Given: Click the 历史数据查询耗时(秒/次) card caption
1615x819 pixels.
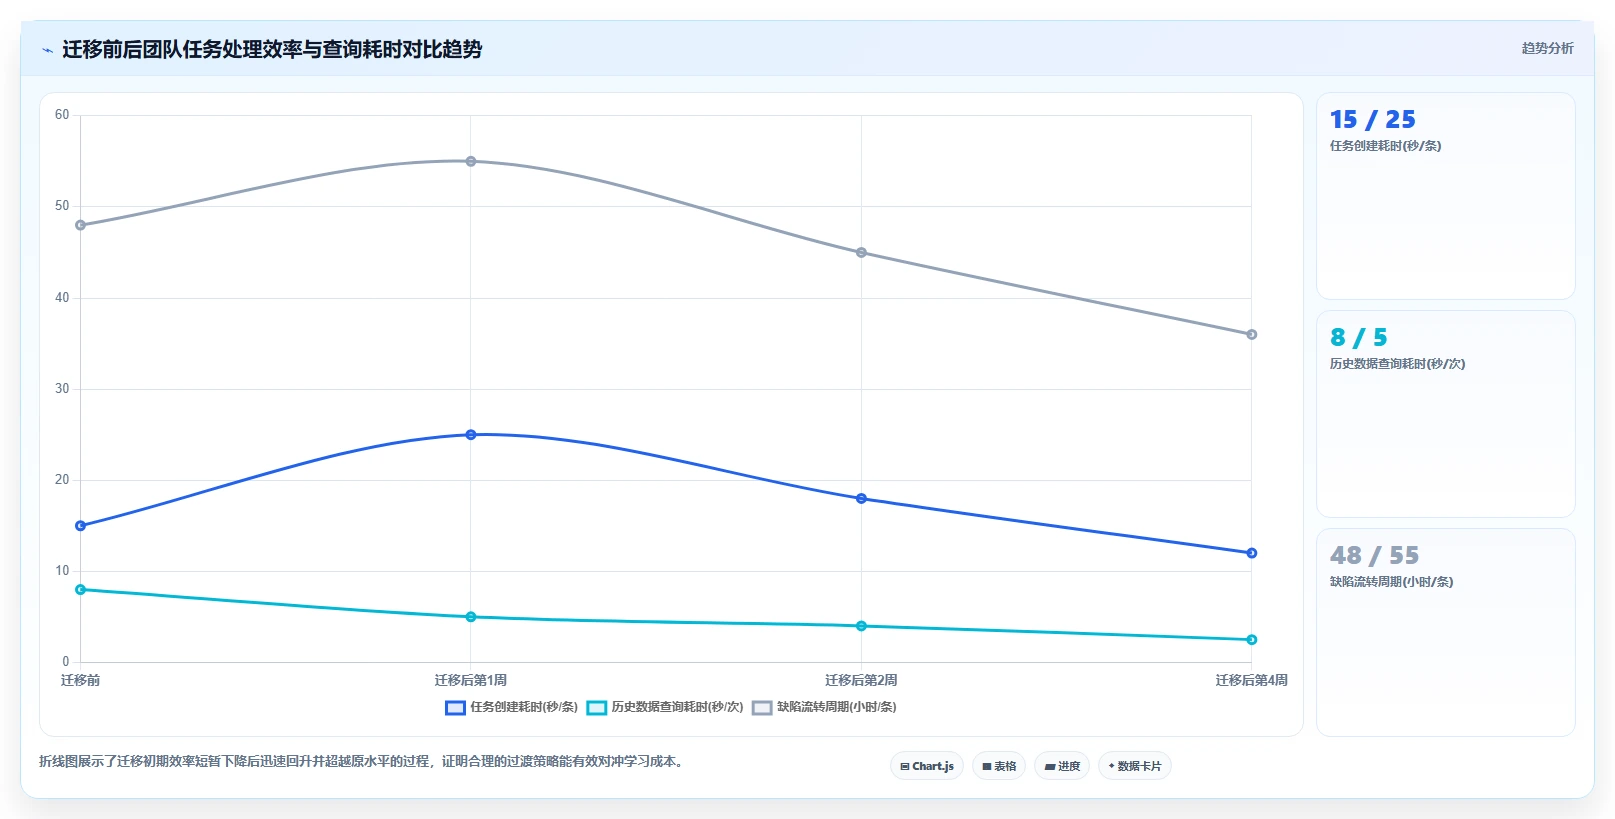Looking at the screenshot, I should (1397, 364).
